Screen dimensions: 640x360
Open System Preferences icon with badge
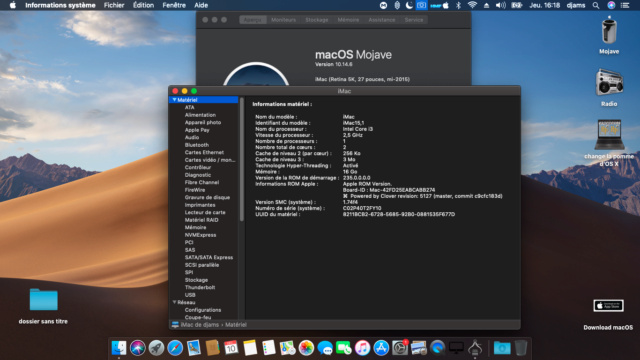pyautogui.click(x=400, y=348)
